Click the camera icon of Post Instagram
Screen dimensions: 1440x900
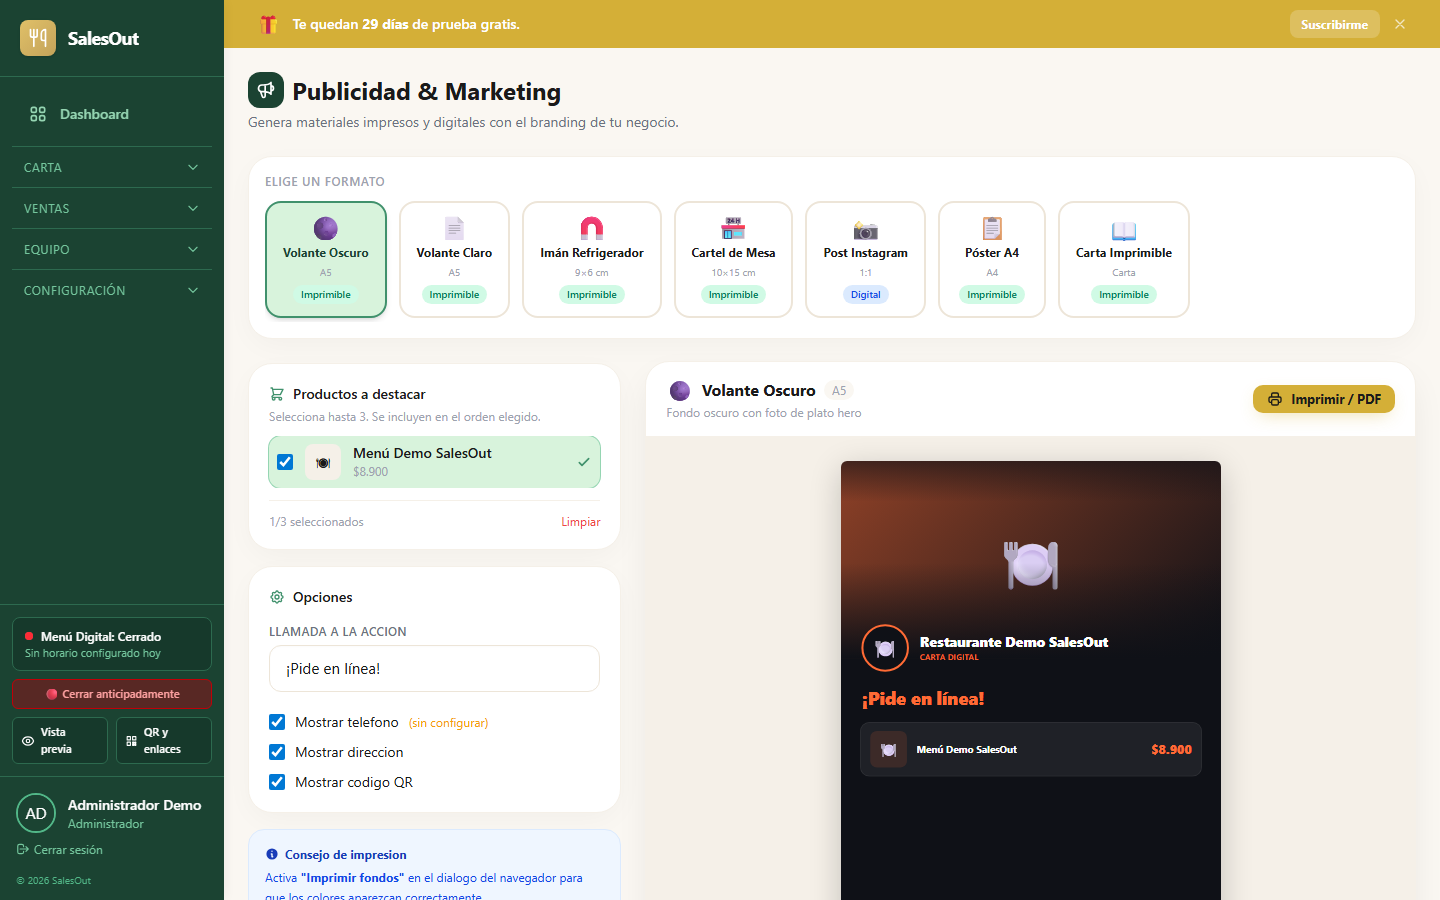[866, 229]
